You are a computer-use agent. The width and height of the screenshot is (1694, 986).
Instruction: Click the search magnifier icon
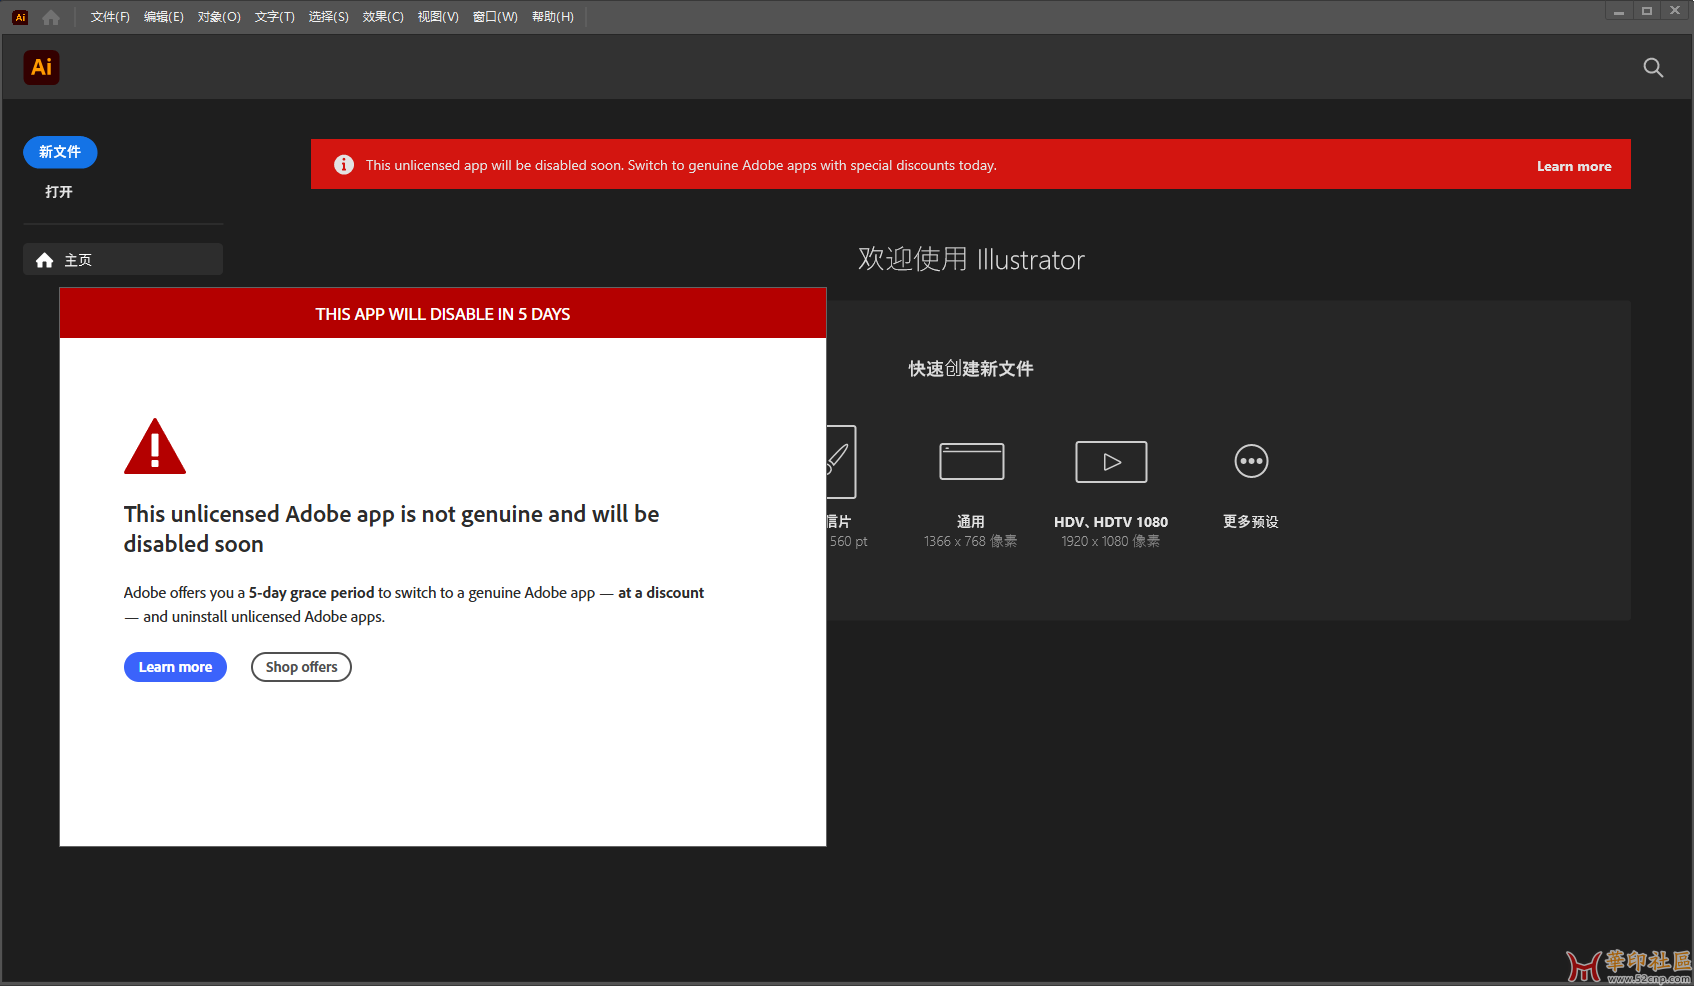pyautogui.click(x=1653, y=68)
